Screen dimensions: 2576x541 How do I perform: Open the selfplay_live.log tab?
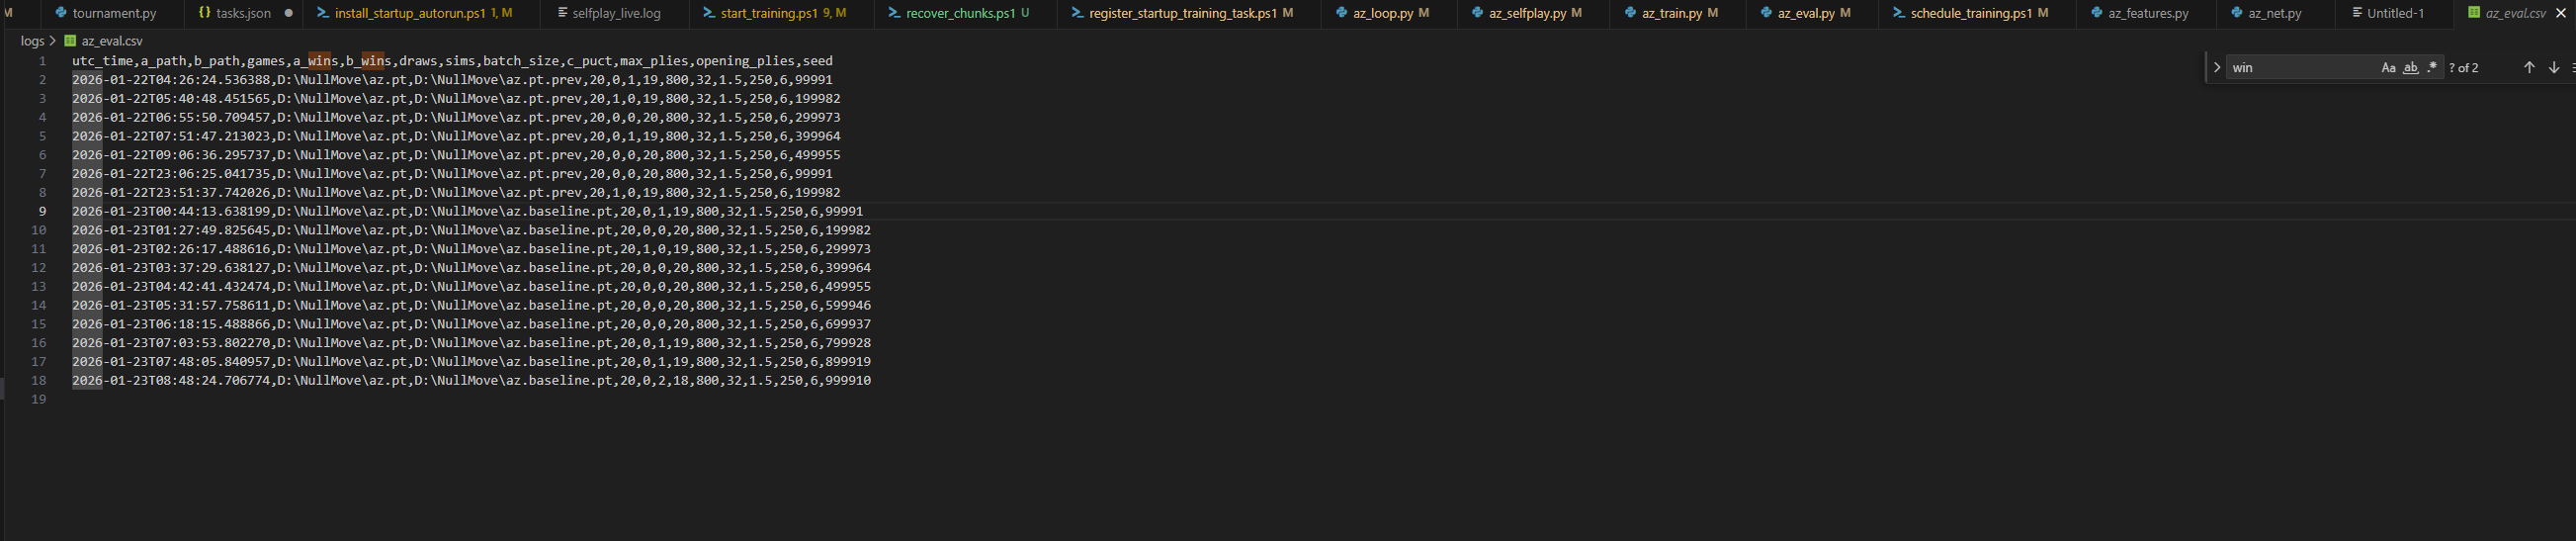click(616, 13)
